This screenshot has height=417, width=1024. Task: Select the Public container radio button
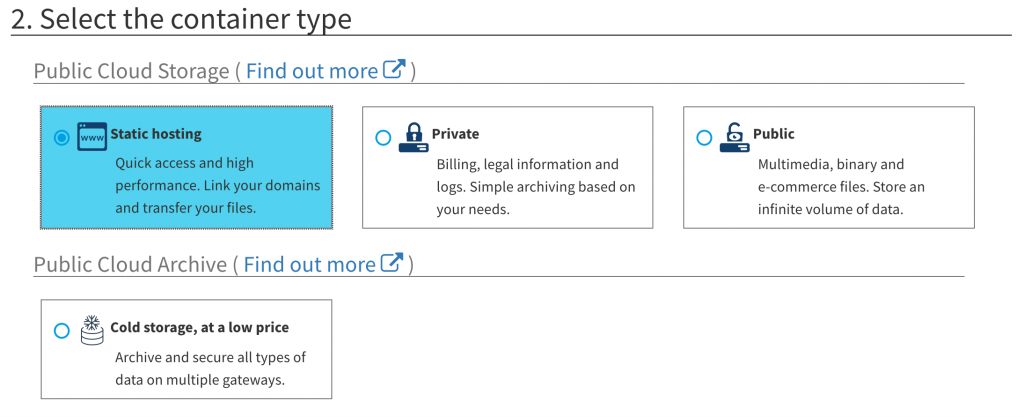(704, 138)
